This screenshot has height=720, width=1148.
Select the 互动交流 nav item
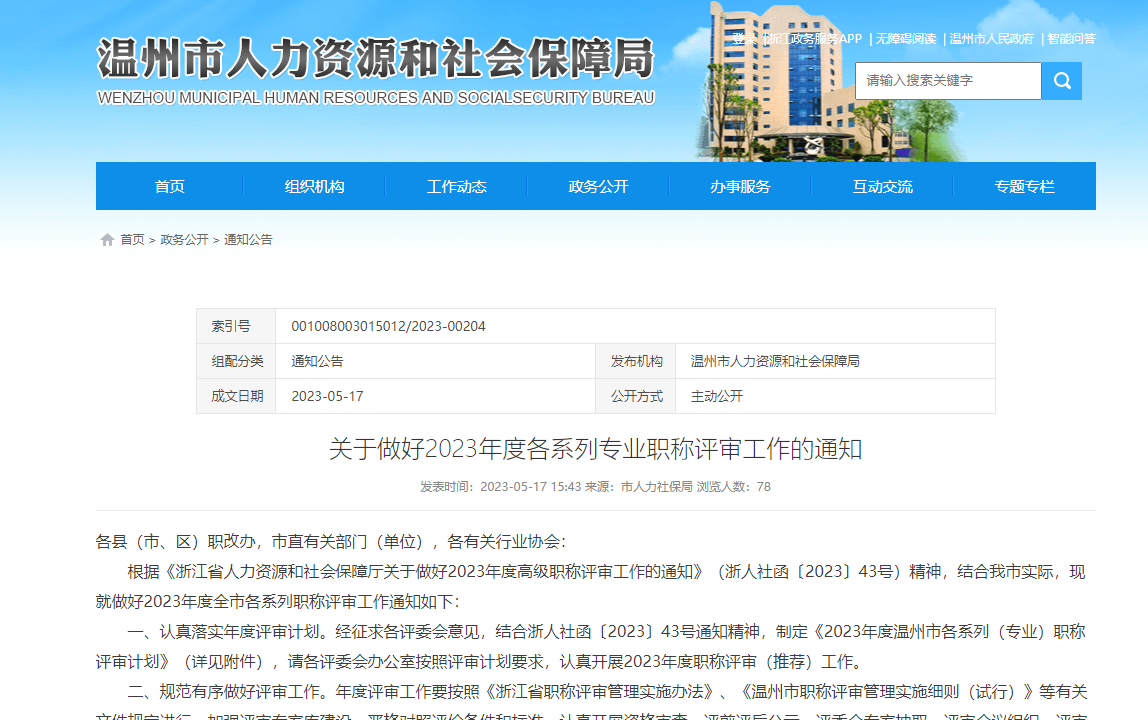pyautogui.click(x=882, y=187)
